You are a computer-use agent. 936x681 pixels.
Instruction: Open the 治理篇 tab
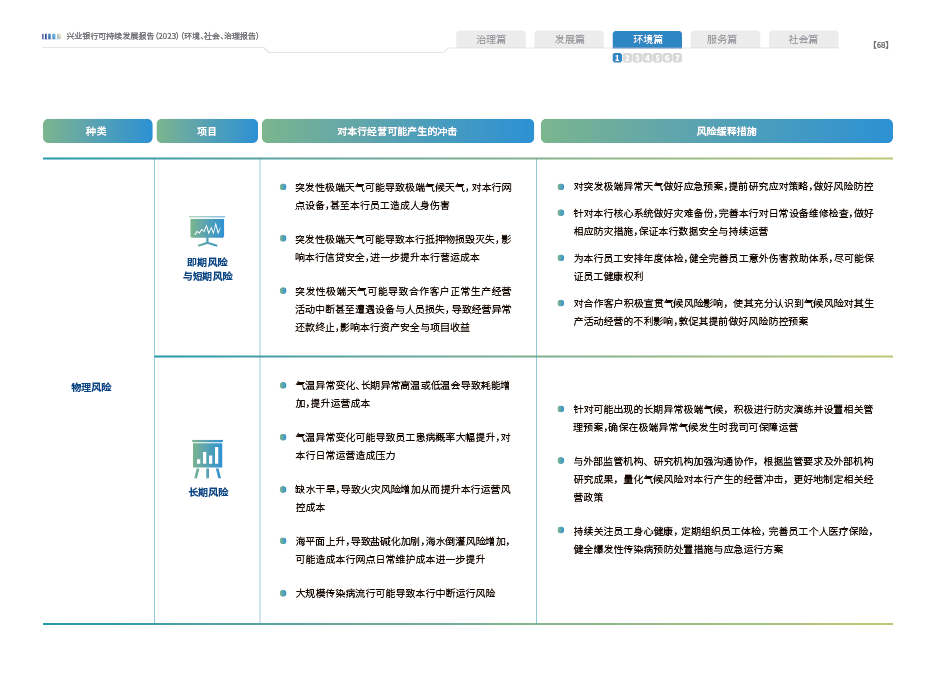[x=491, y=40]
